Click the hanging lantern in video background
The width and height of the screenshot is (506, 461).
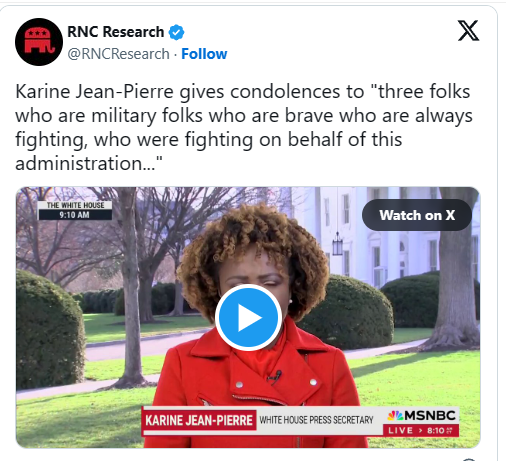337,243
